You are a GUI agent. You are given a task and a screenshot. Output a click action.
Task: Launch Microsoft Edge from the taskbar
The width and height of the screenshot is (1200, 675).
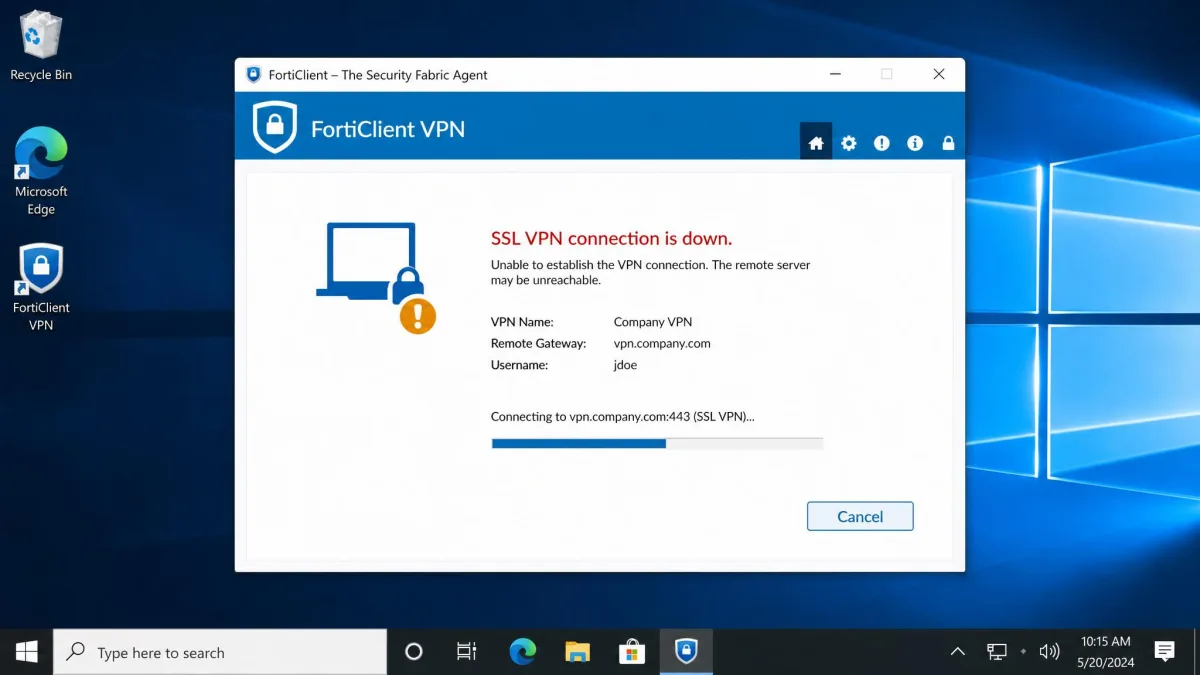click(x=522, y=652)
